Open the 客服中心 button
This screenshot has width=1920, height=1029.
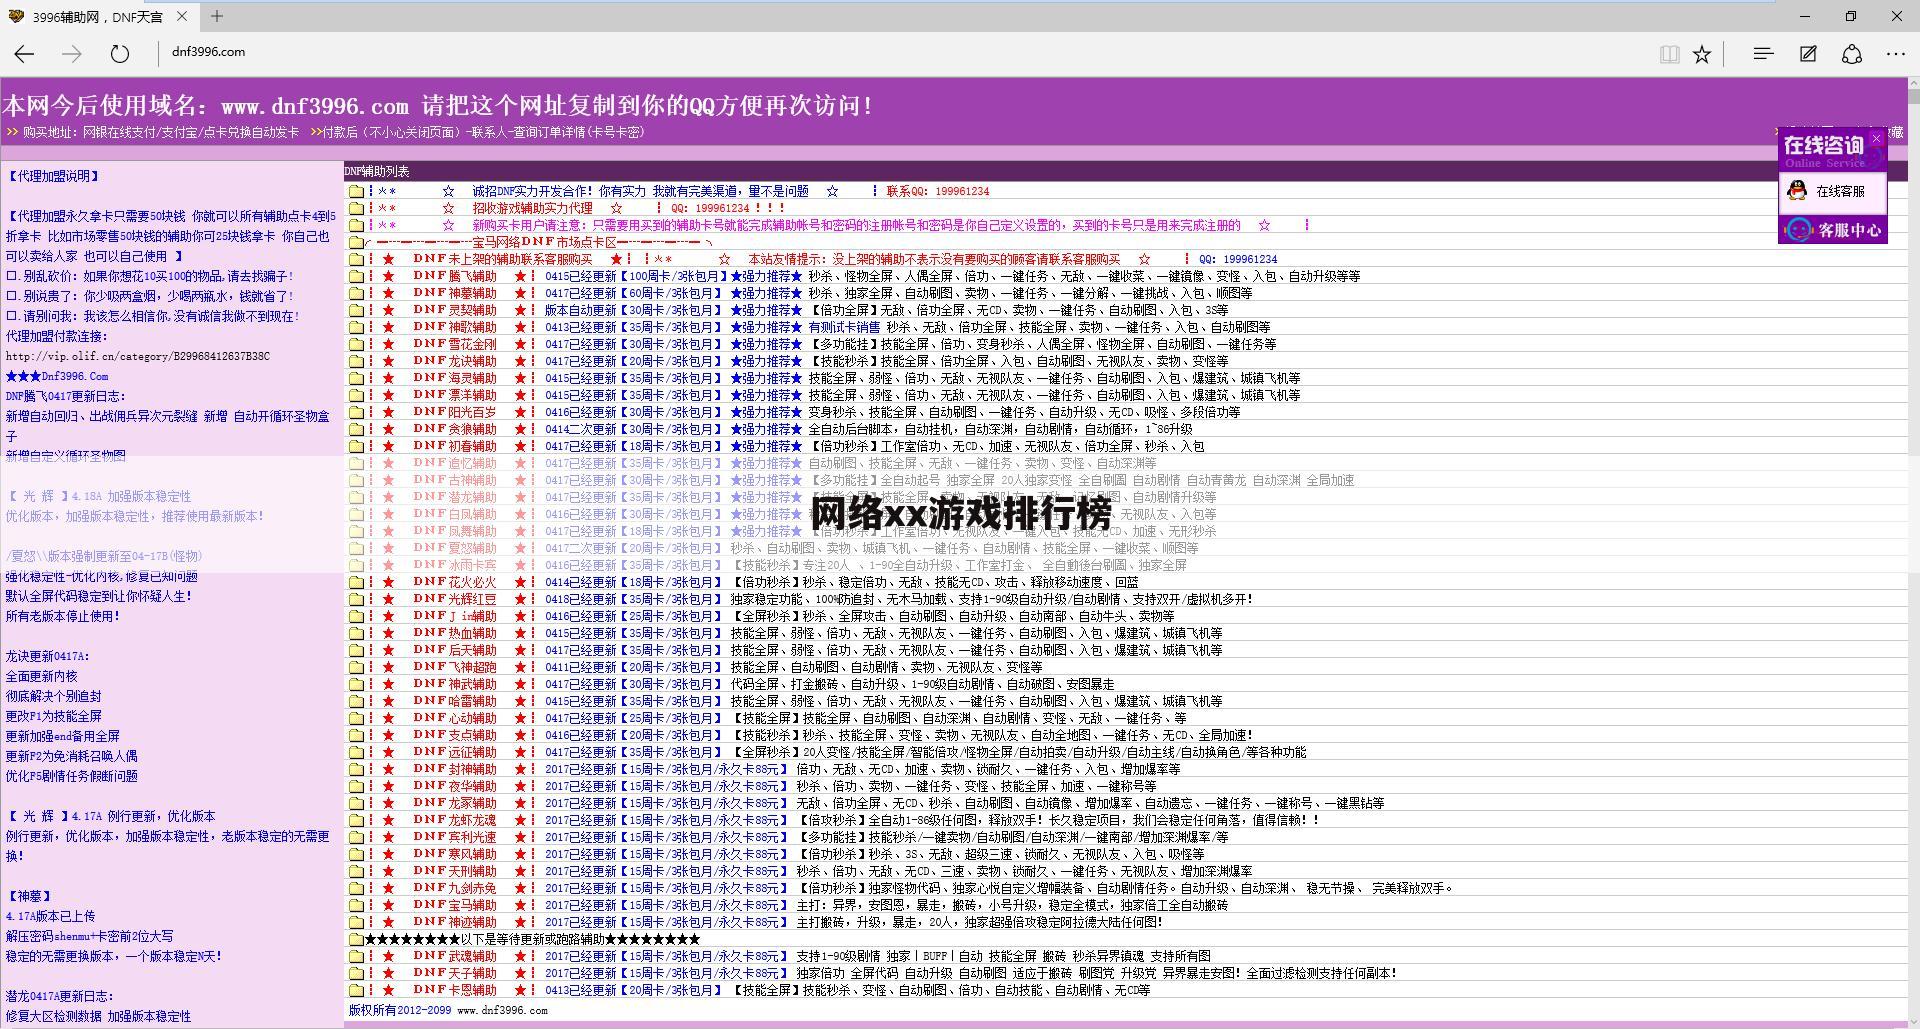pyautogui.click(x=1833, y=230)
